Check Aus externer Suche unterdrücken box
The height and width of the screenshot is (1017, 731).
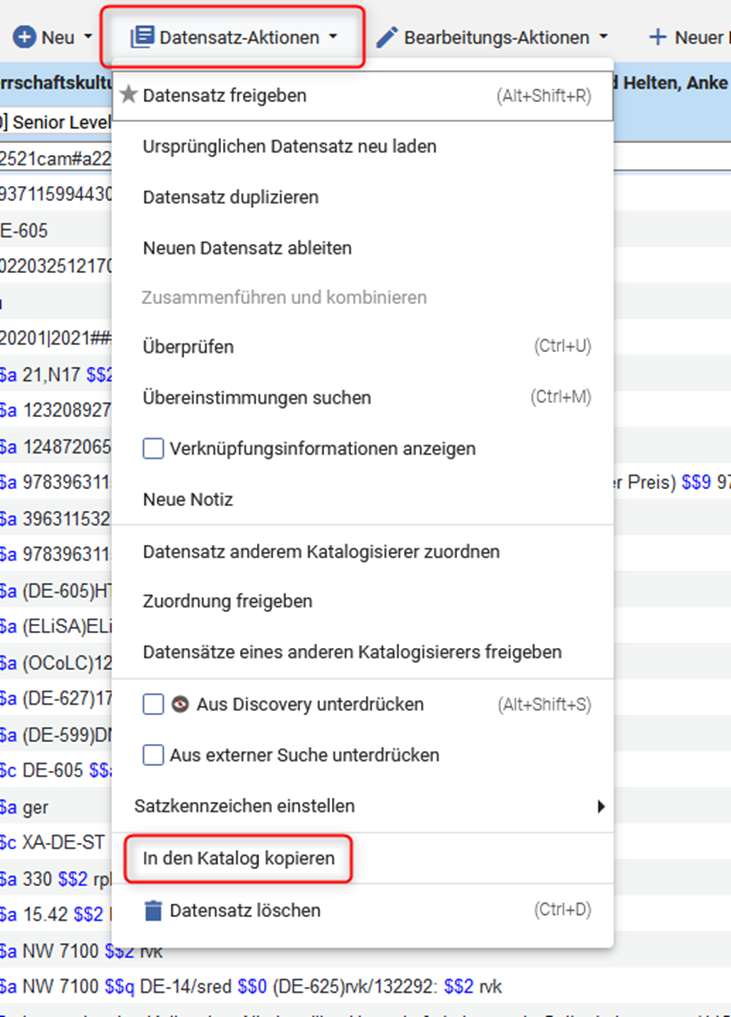pos(153,755)
